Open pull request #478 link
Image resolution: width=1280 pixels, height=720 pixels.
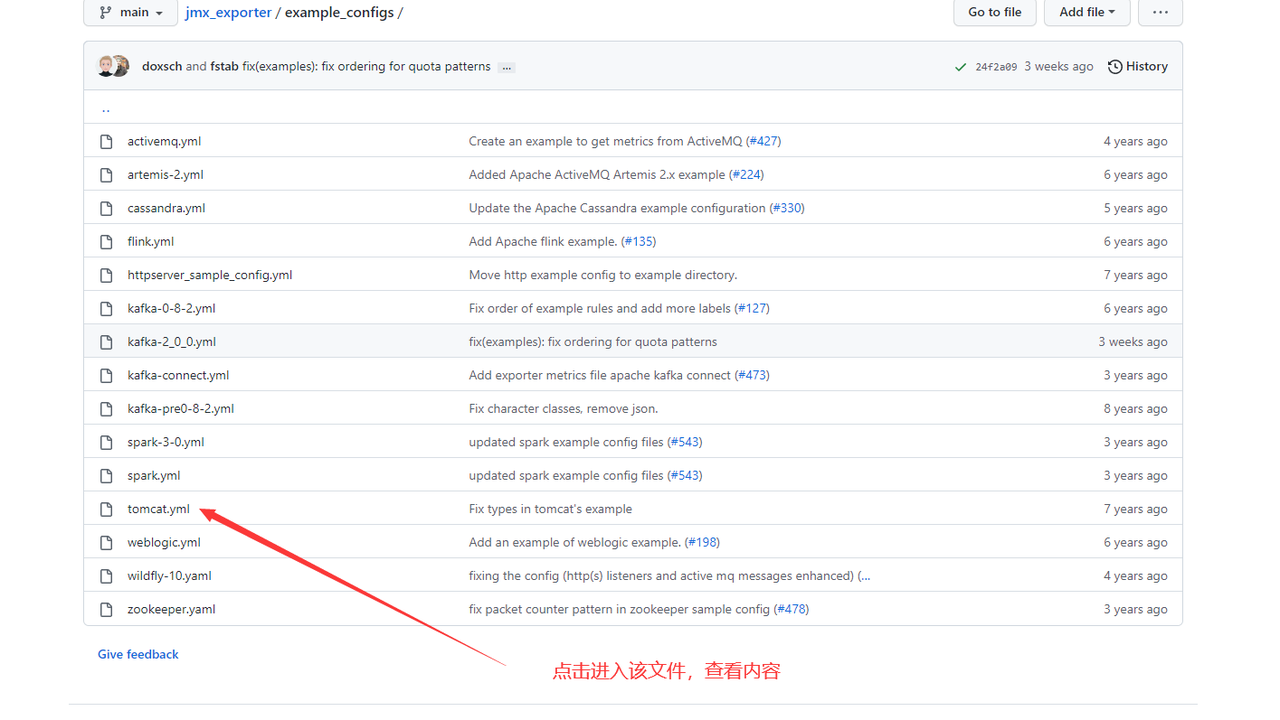coord(791,609)
